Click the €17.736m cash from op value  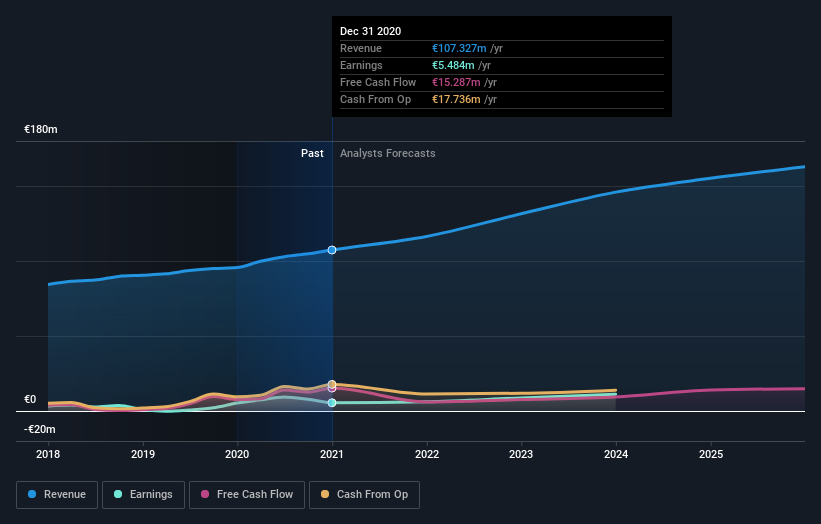pyautogui.click(x=456, y=99)
